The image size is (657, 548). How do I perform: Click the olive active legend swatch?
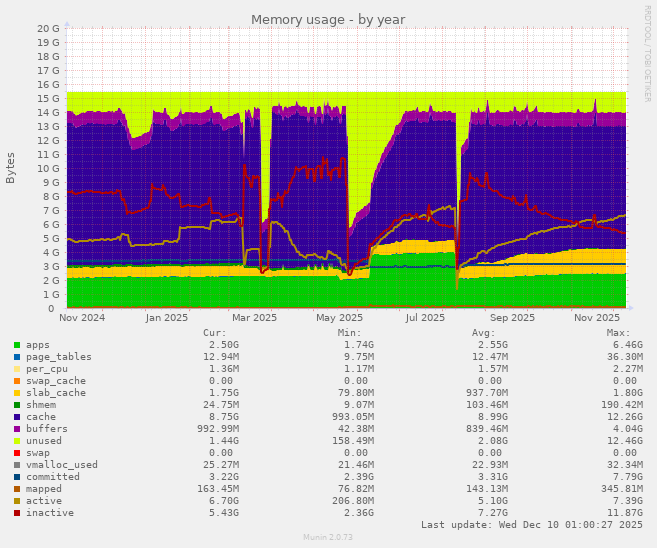coord(17,501)
